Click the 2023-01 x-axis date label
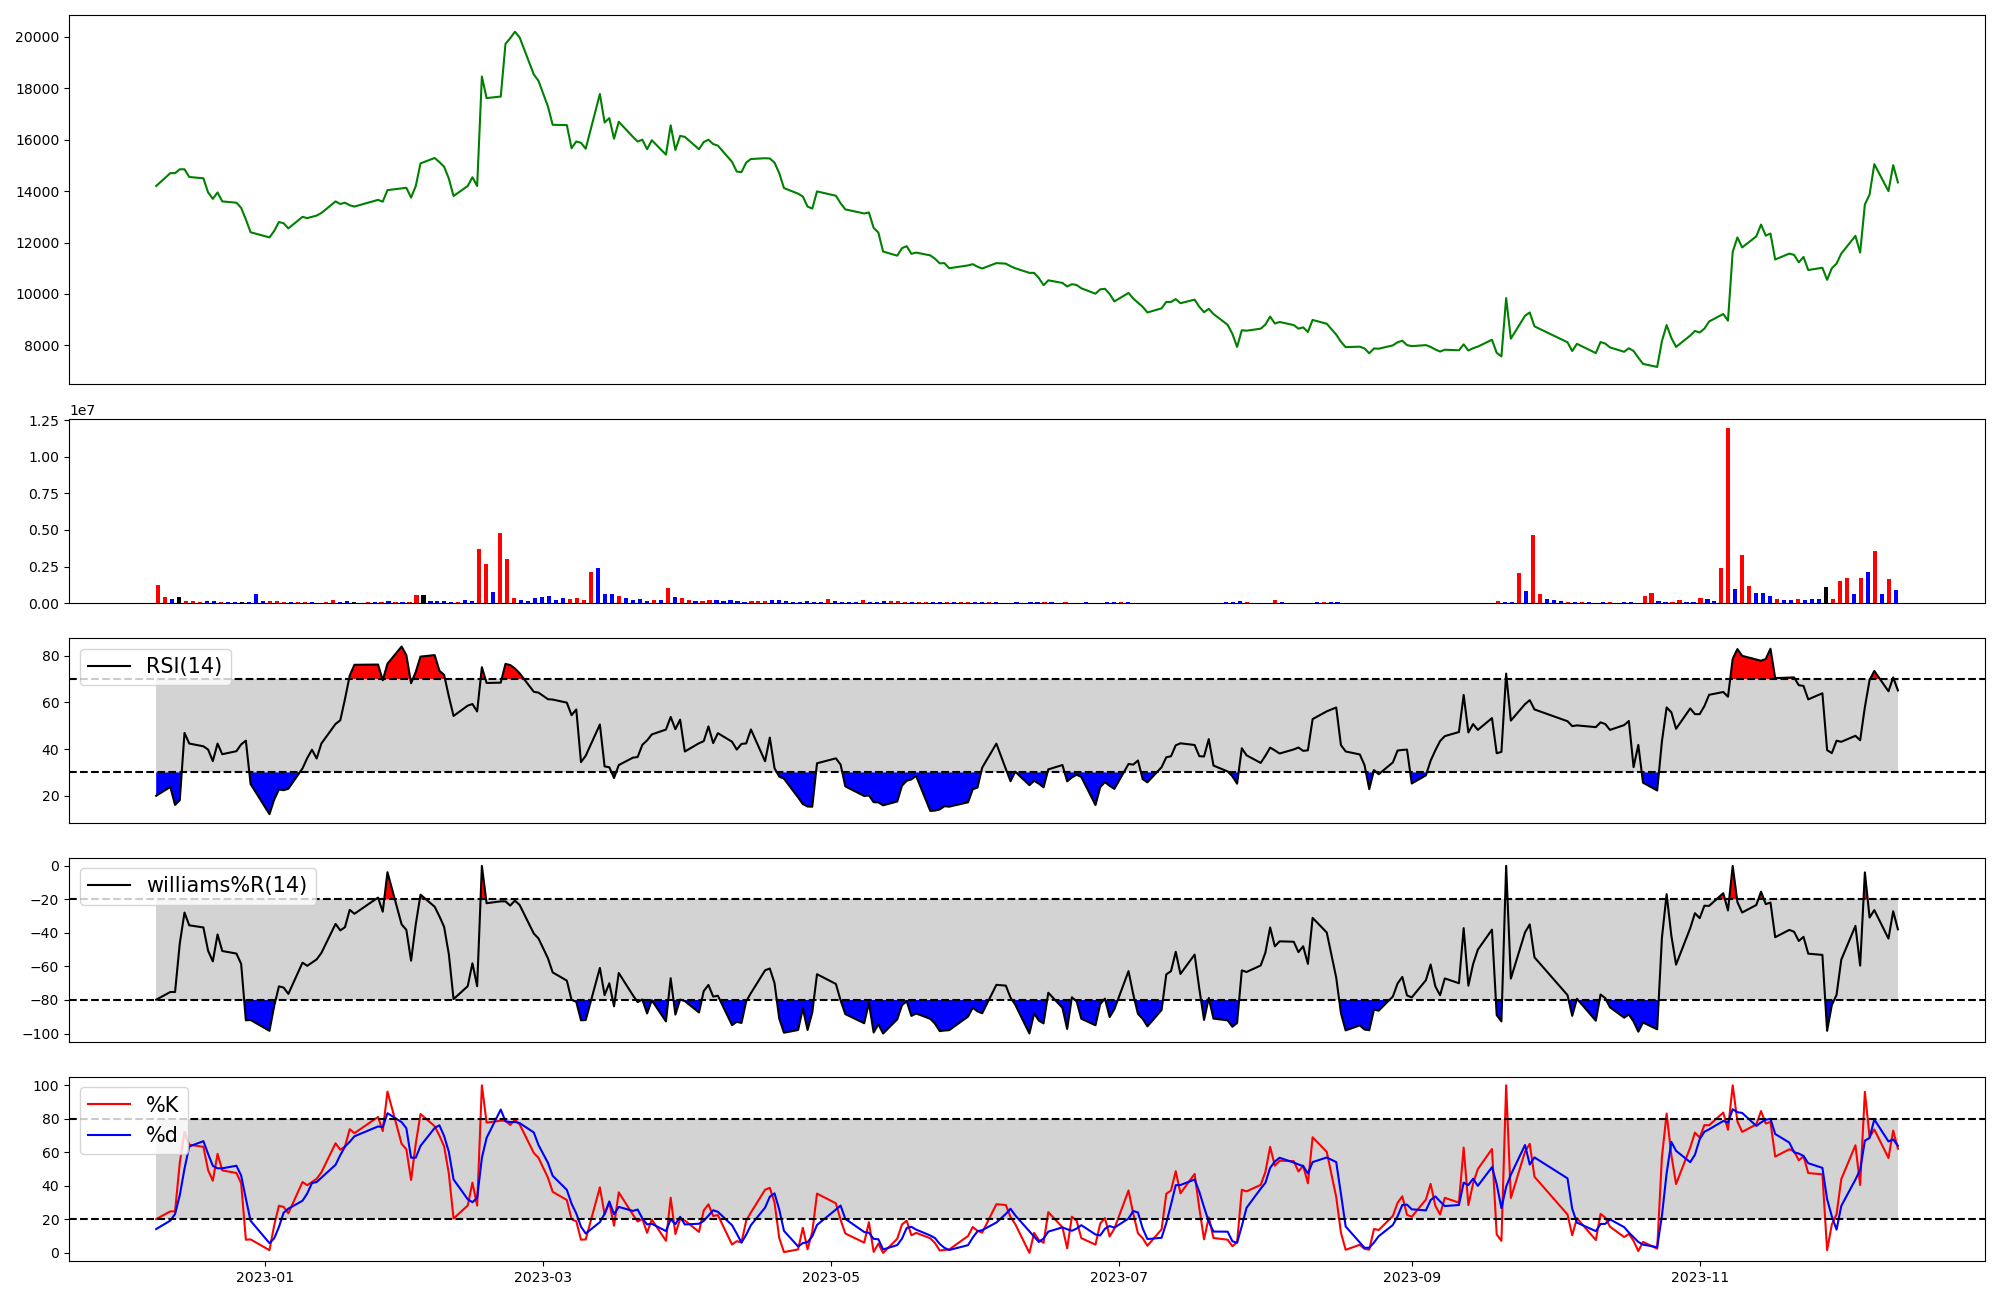The width and height of the screenshot is (2000, 1300). coord(265,1277)
